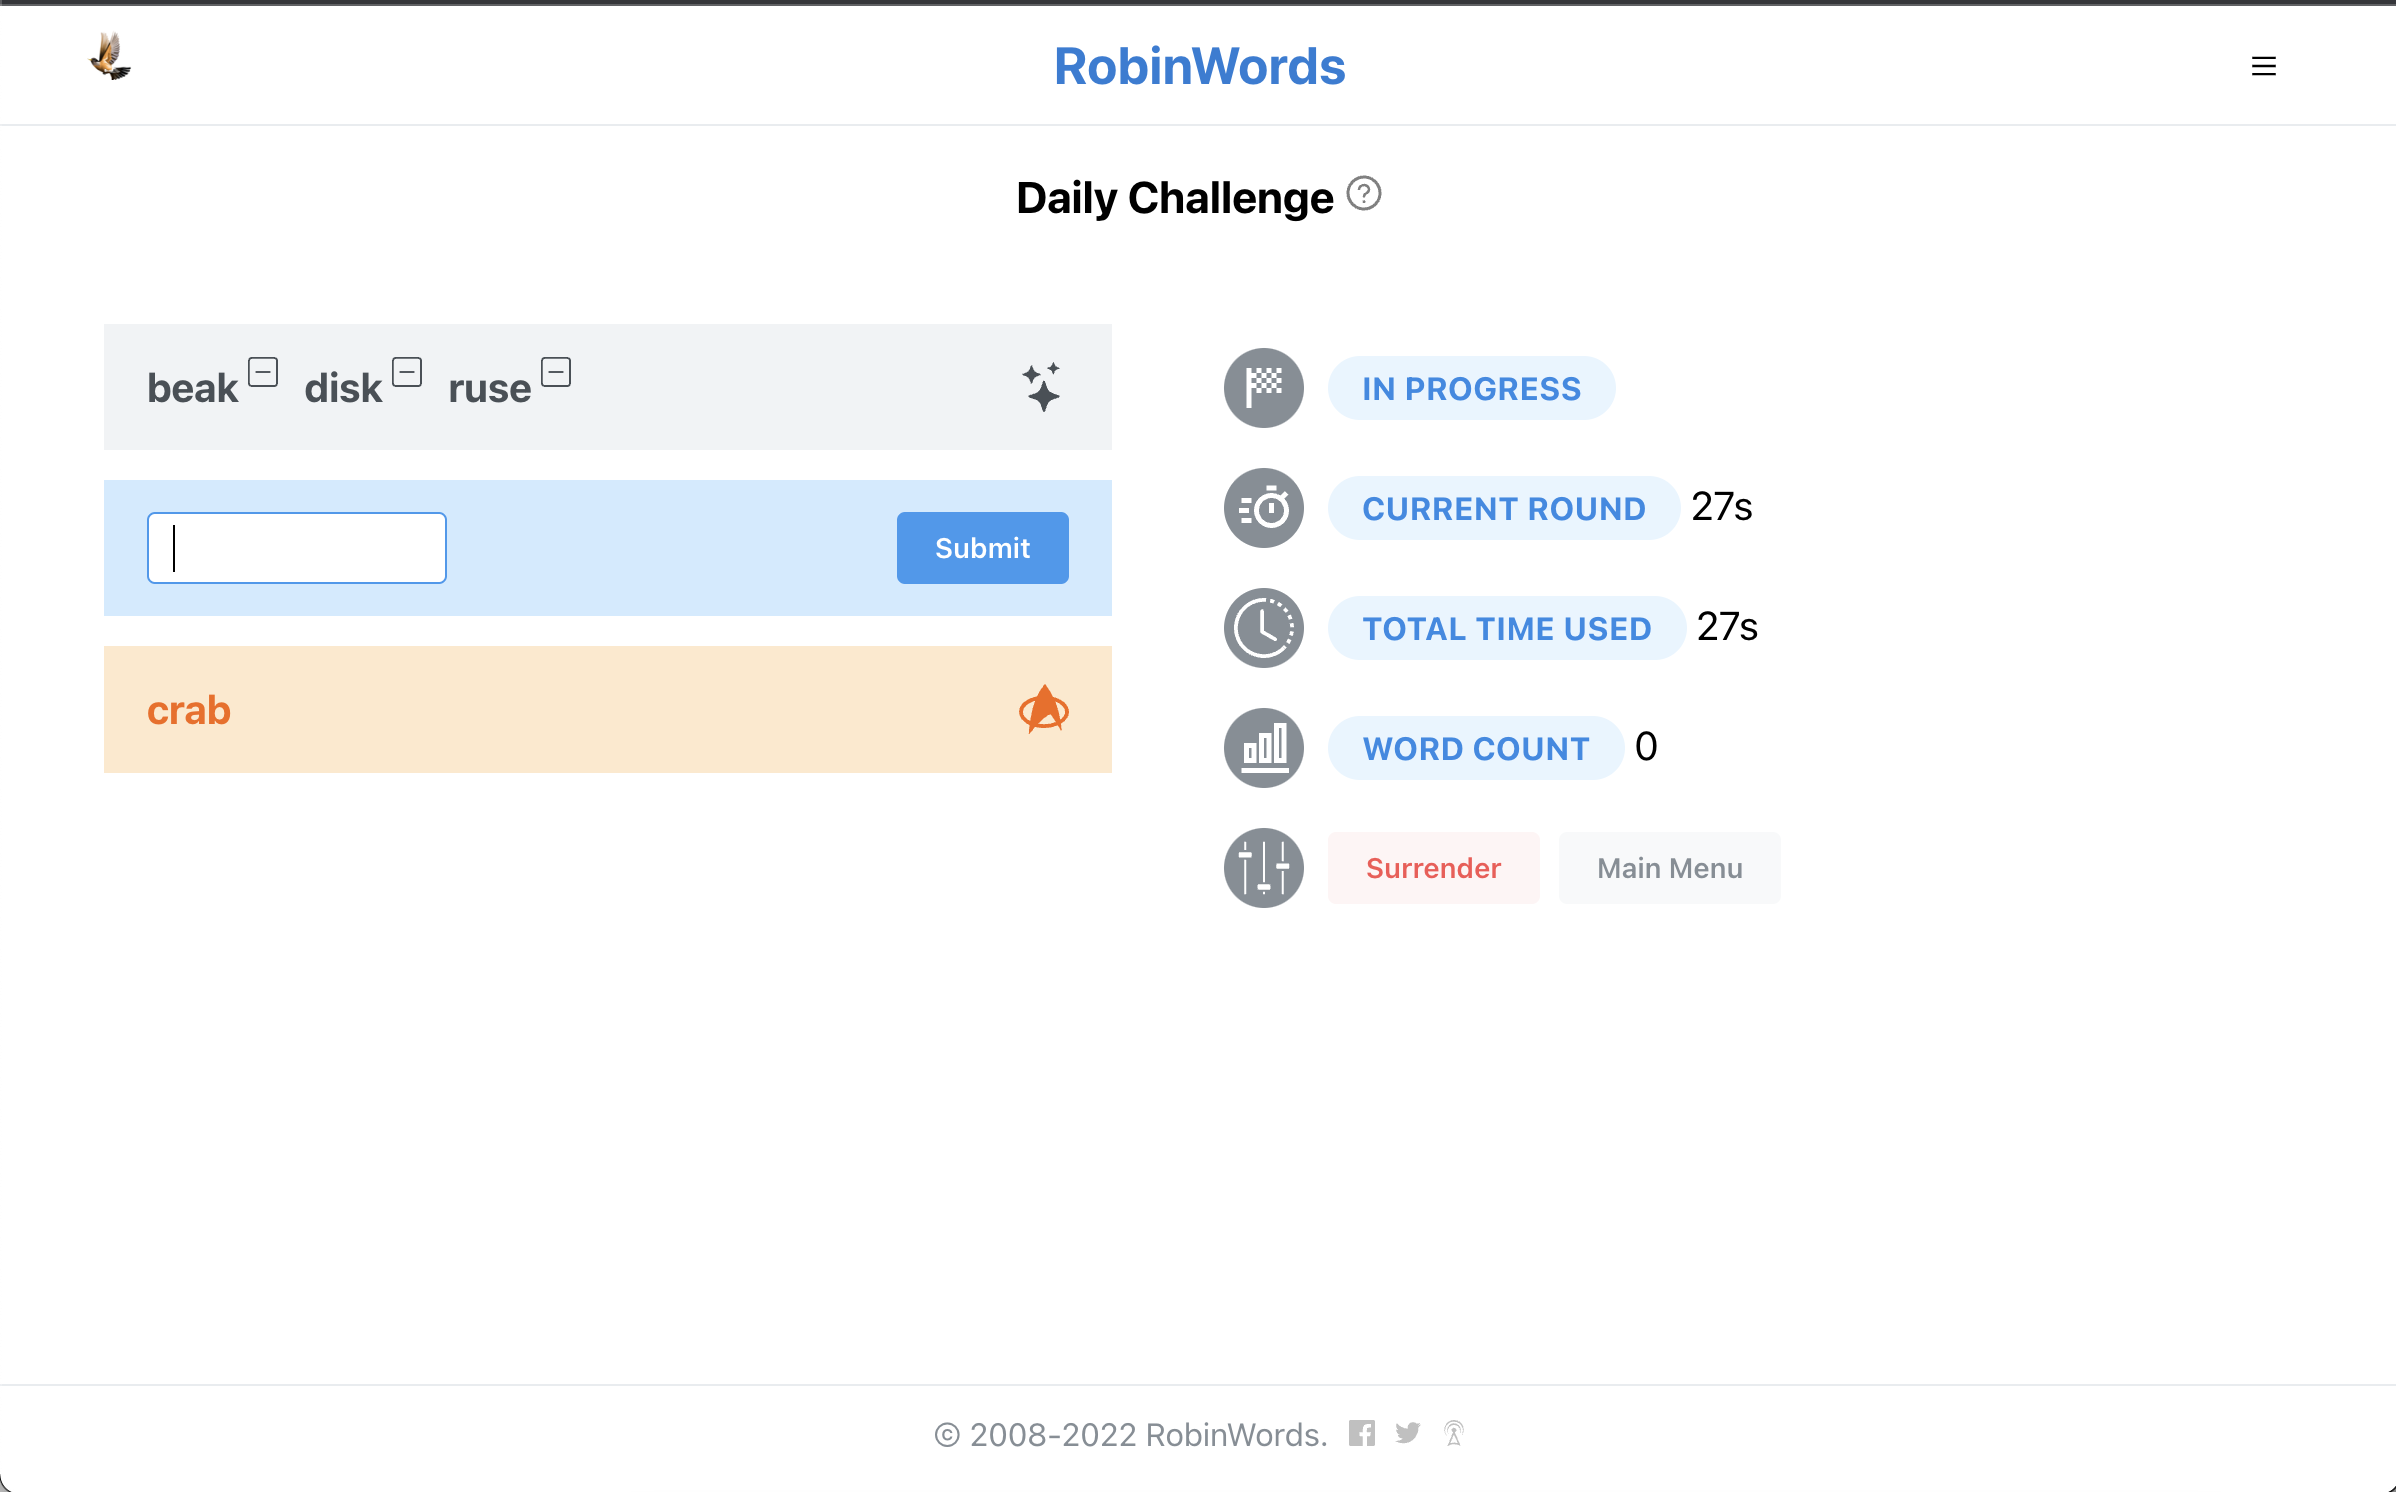
Task: Focus the word entry input field
Action: 297,548
